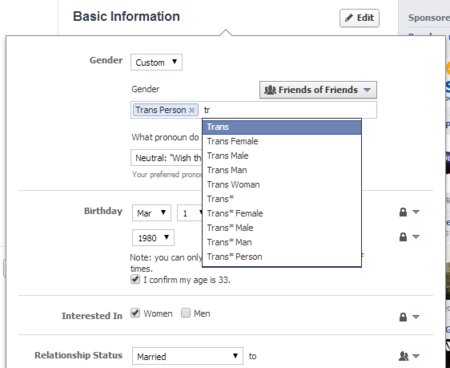Click the friends audience icon beside Relationship Status
450x368 pixels.
pos(403,356)
